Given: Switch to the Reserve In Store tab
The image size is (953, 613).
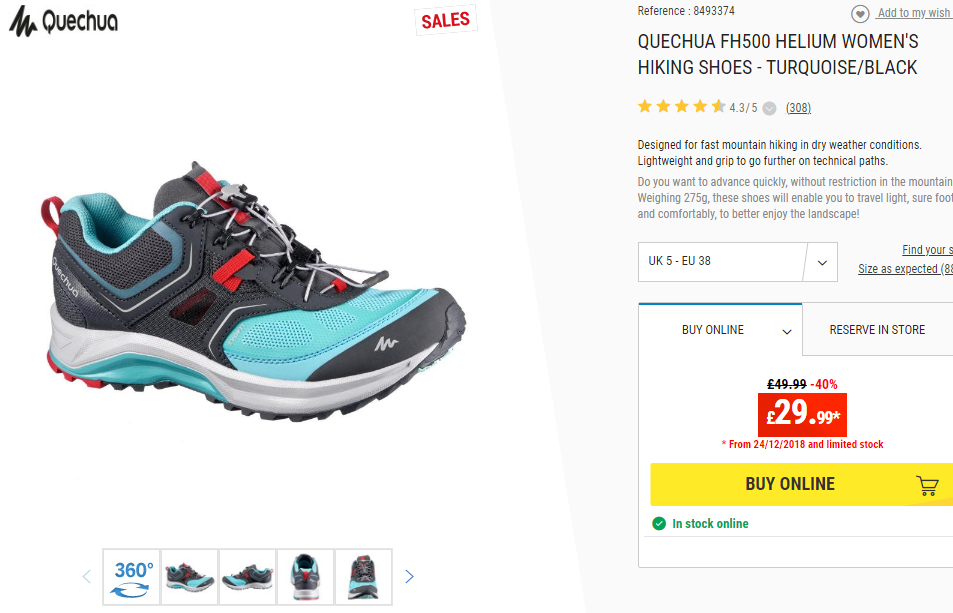Looking at the screenshot, I should [x=877, y=329].
